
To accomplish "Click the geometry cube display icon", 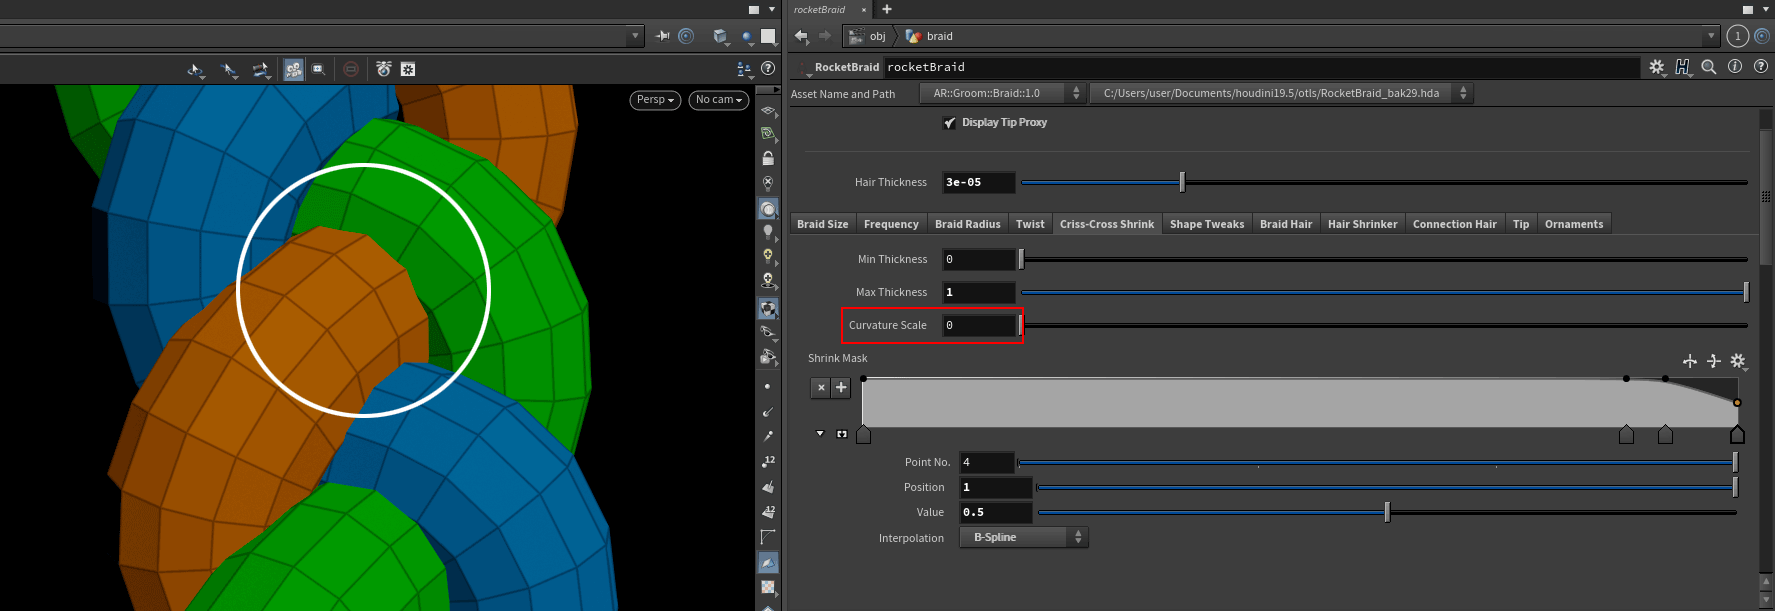I will 721,36.
